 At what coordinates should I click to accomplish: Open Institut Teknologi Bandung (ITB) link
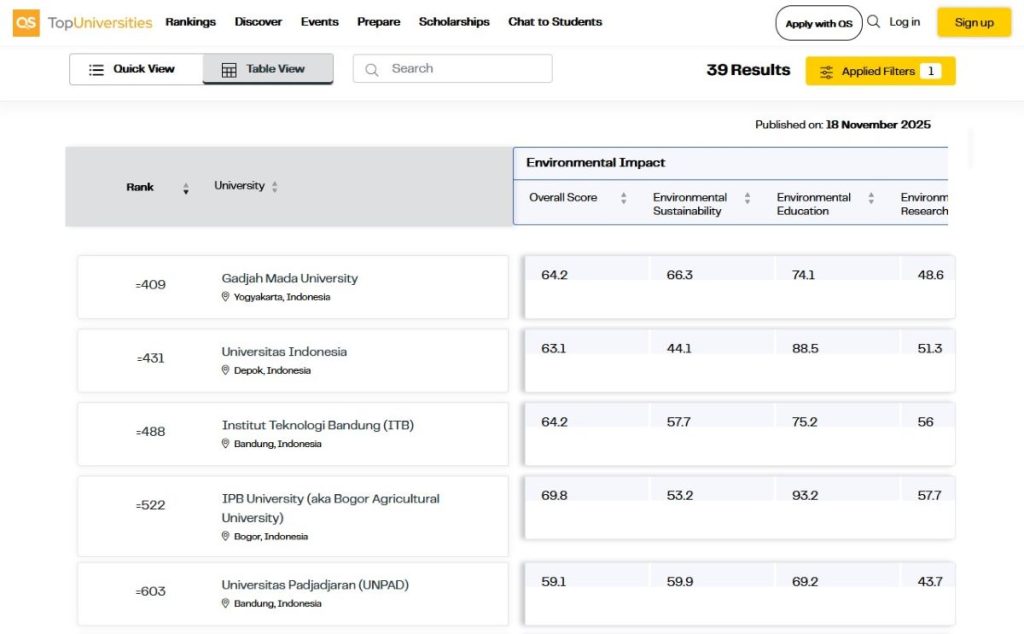coord(317,425)
